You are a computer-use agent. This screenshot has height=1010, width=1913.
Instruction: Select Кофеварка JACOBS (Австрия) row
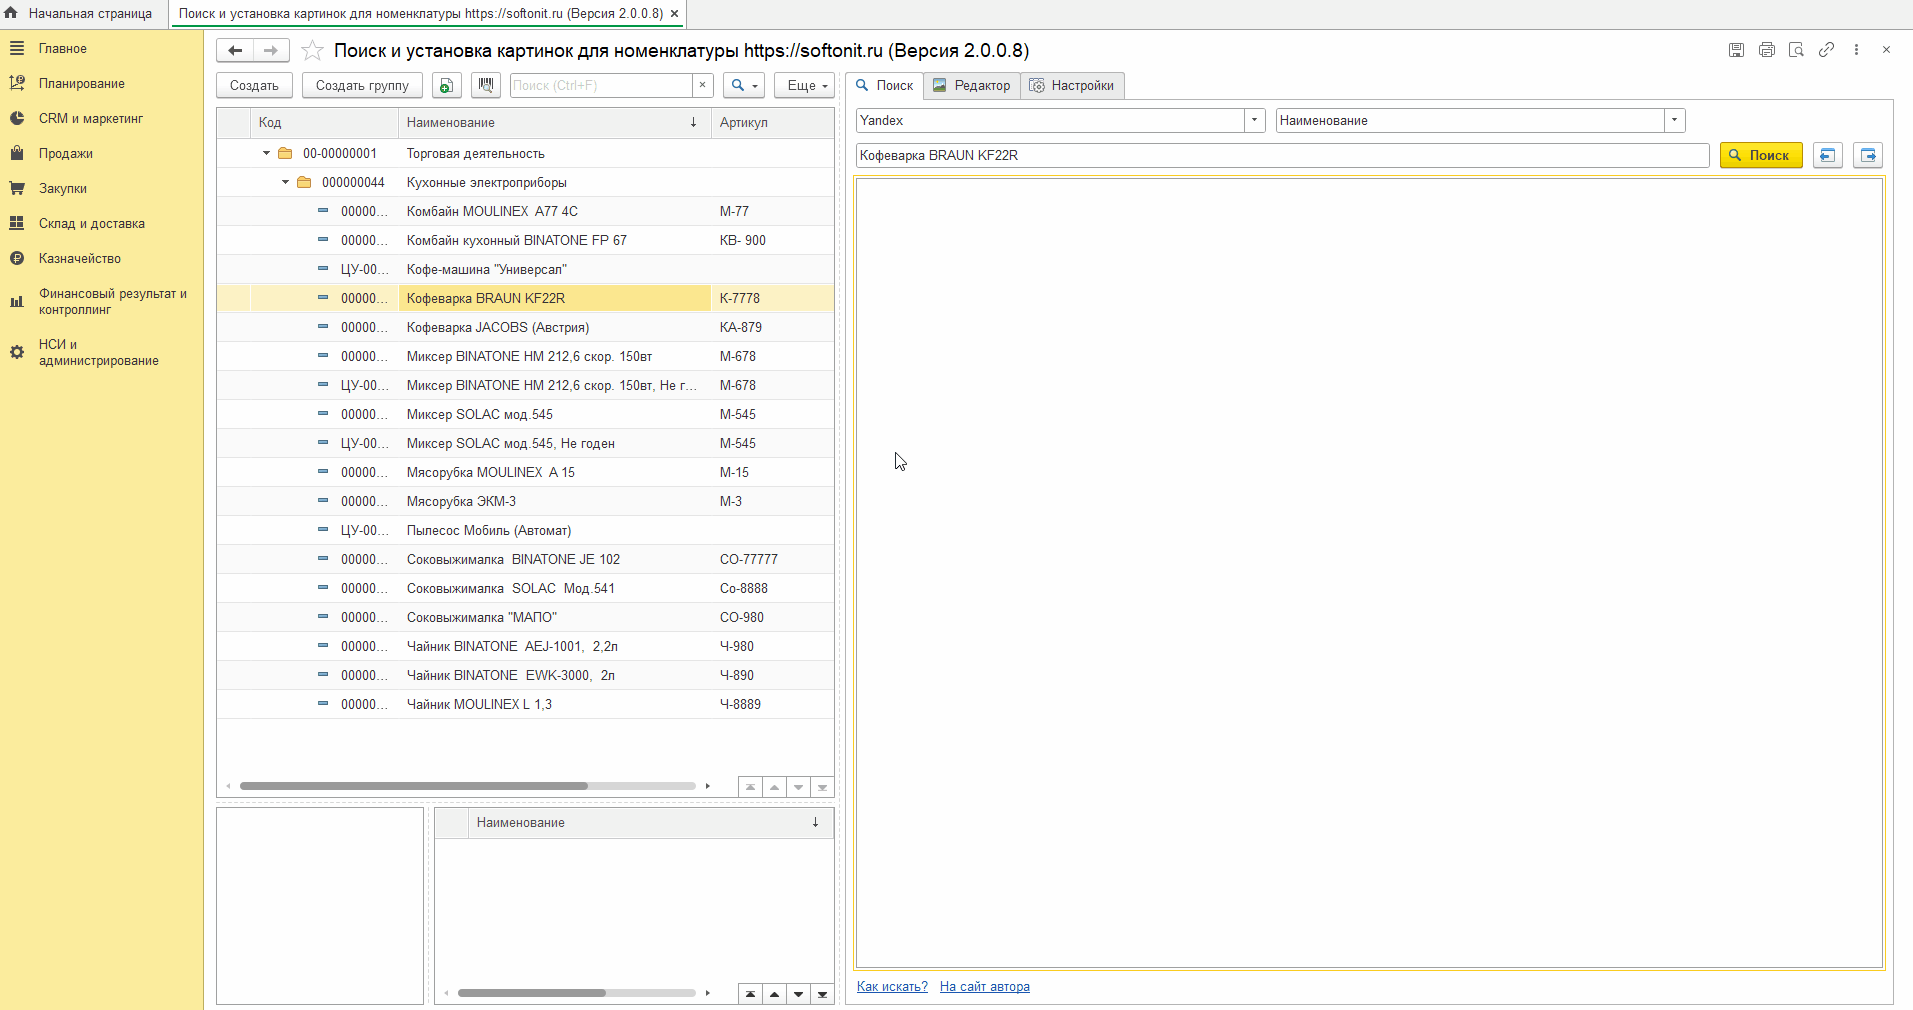(x=497, y=328)
